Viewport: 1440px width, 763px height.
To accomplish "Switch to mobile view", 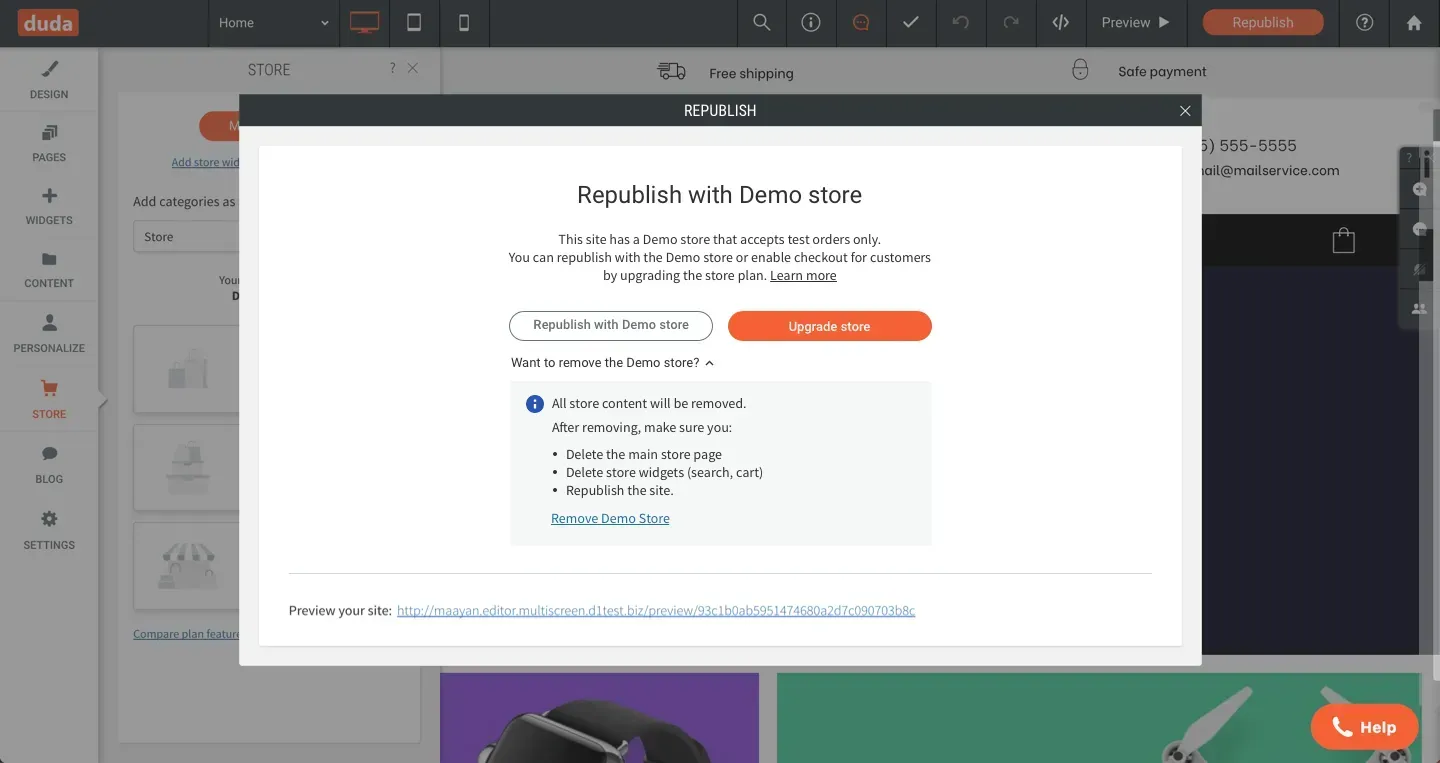I will (464, 23).
